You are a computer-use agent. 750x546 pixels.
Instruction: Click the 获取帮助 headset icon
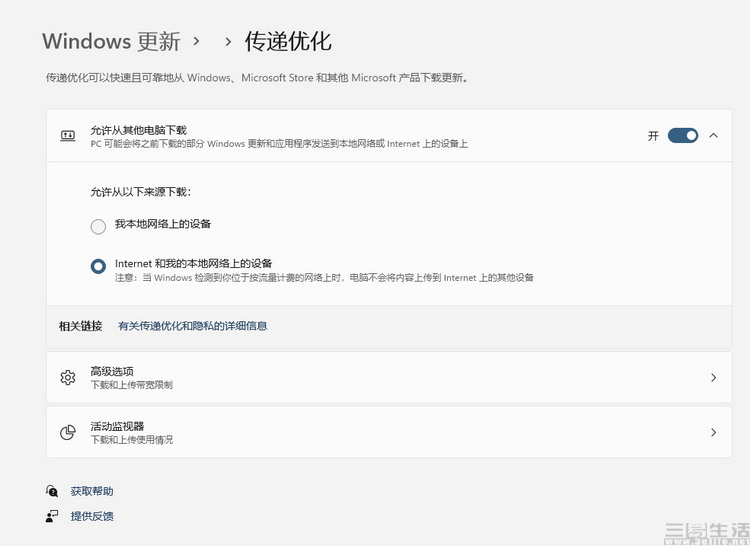[52, 491]
